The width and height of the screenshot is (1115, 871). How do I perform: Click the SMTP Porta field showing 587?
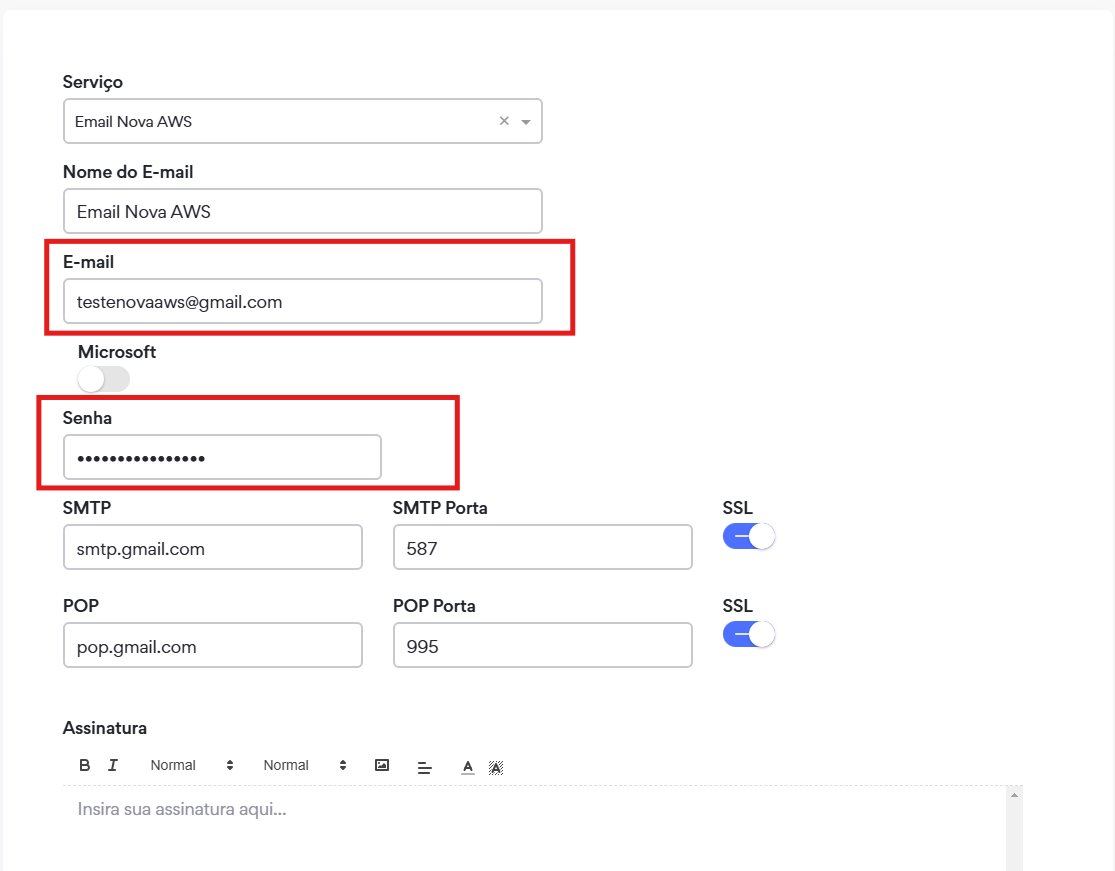click(x=542, y=547)
